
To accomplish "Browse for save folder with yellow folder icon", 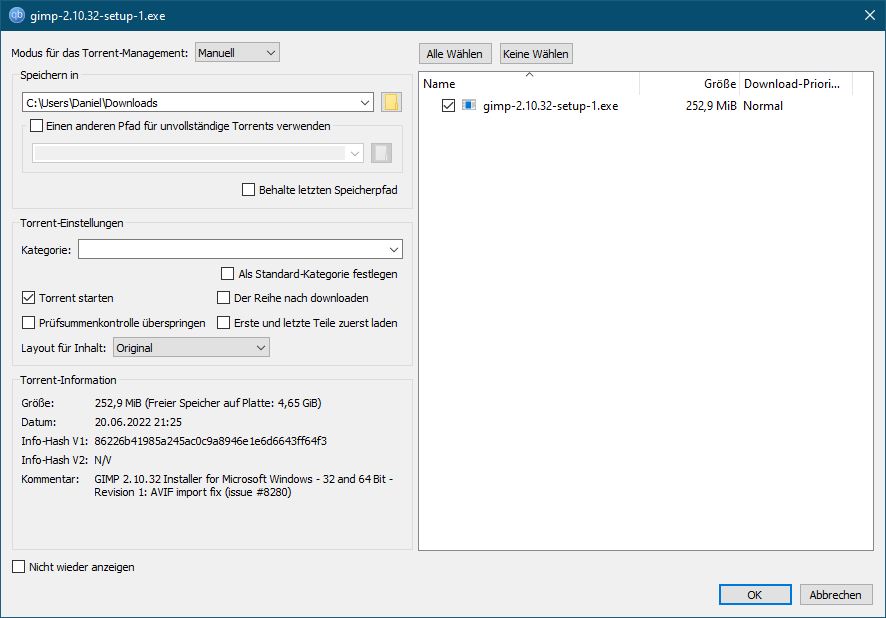I will [x=391, y=102].
